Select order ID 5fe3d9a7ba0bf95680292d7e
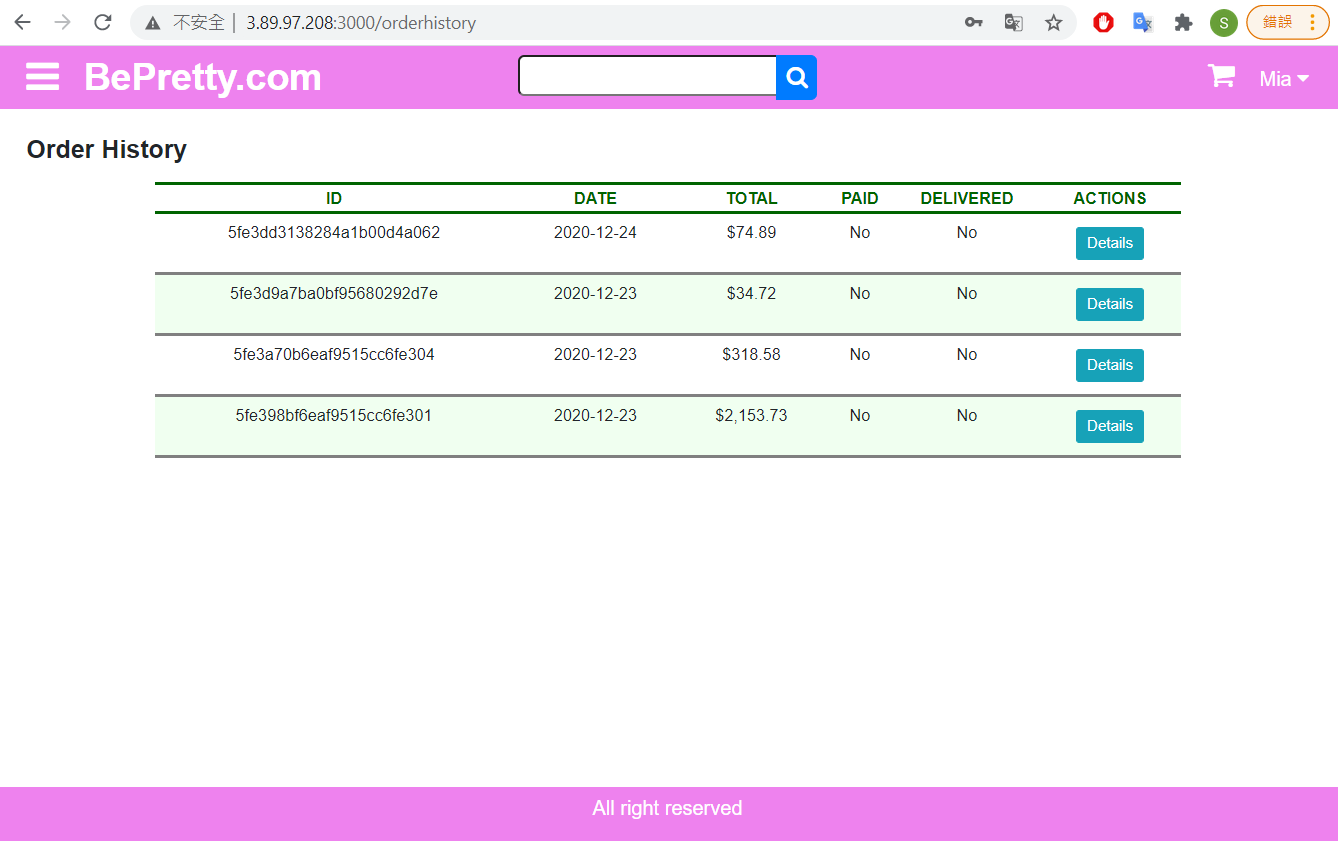The width and height of the screenshot is (1338, 841). pyautogui.click(x=334, y=293)
